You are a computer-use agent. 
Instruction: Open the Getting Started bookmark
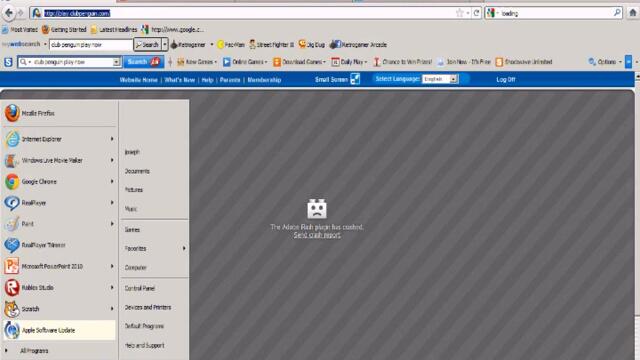[64, 29]
